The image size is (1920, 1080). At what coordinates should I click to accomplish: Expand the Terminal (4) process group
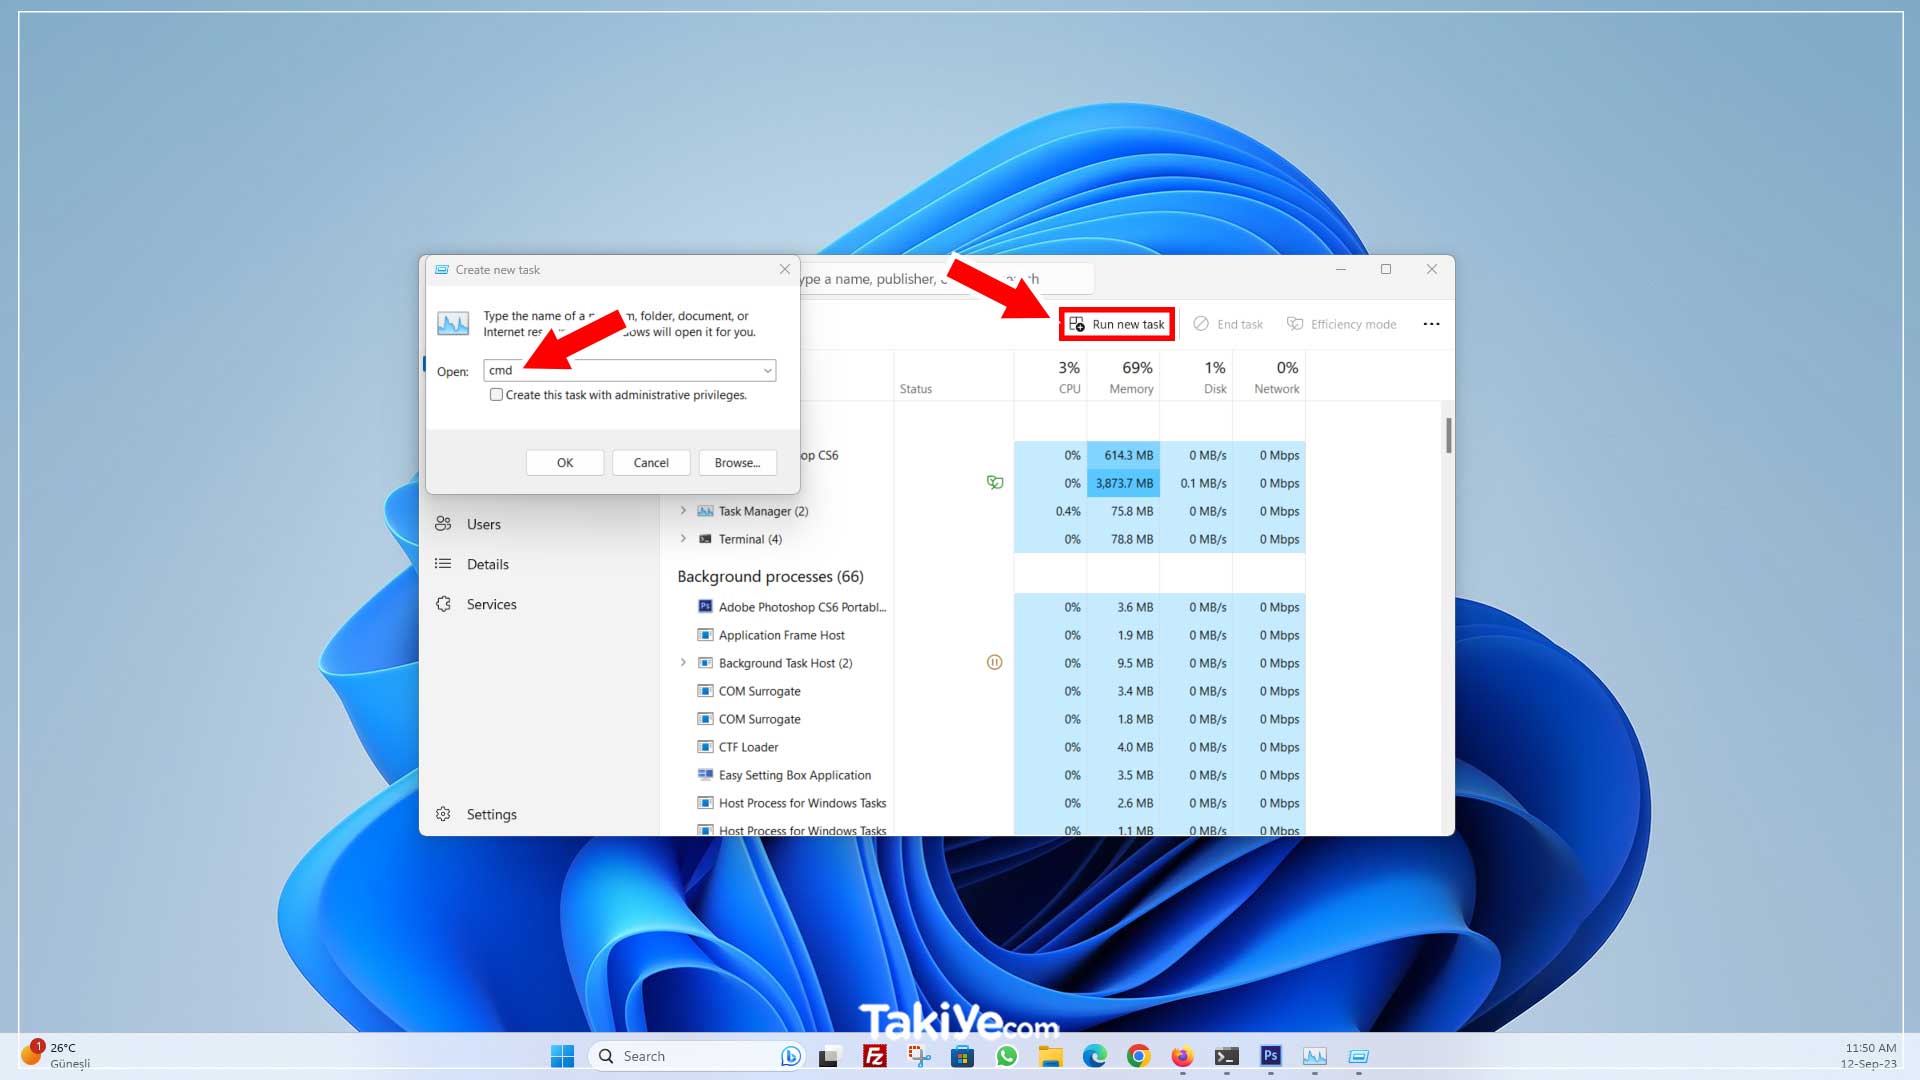tap(683, 539)
